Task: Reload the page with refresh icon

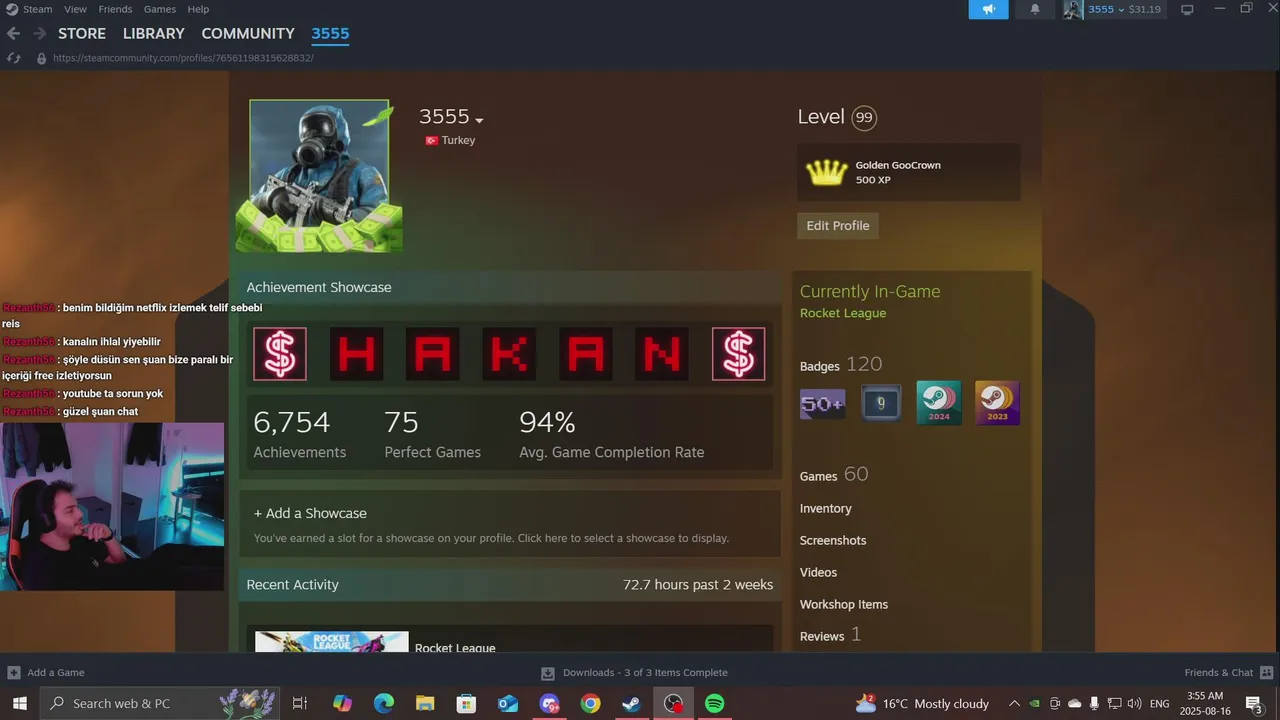Action: click(13, 58)
